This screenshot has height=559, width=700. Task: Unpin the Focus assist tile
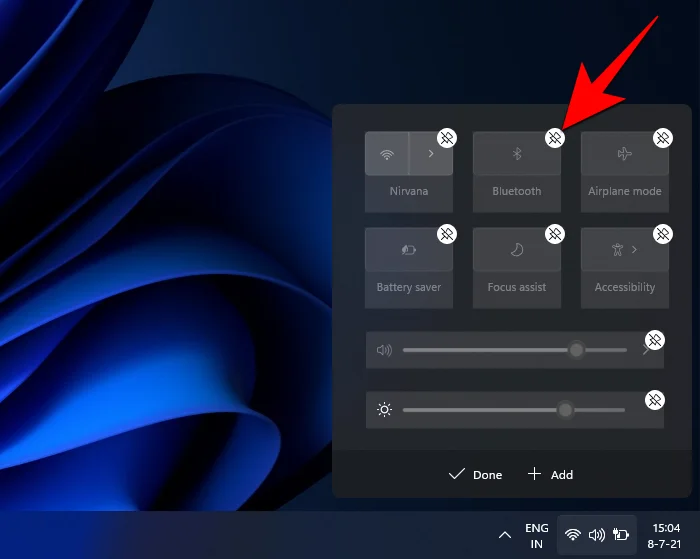pyautogui.click(x=555, y=234)
